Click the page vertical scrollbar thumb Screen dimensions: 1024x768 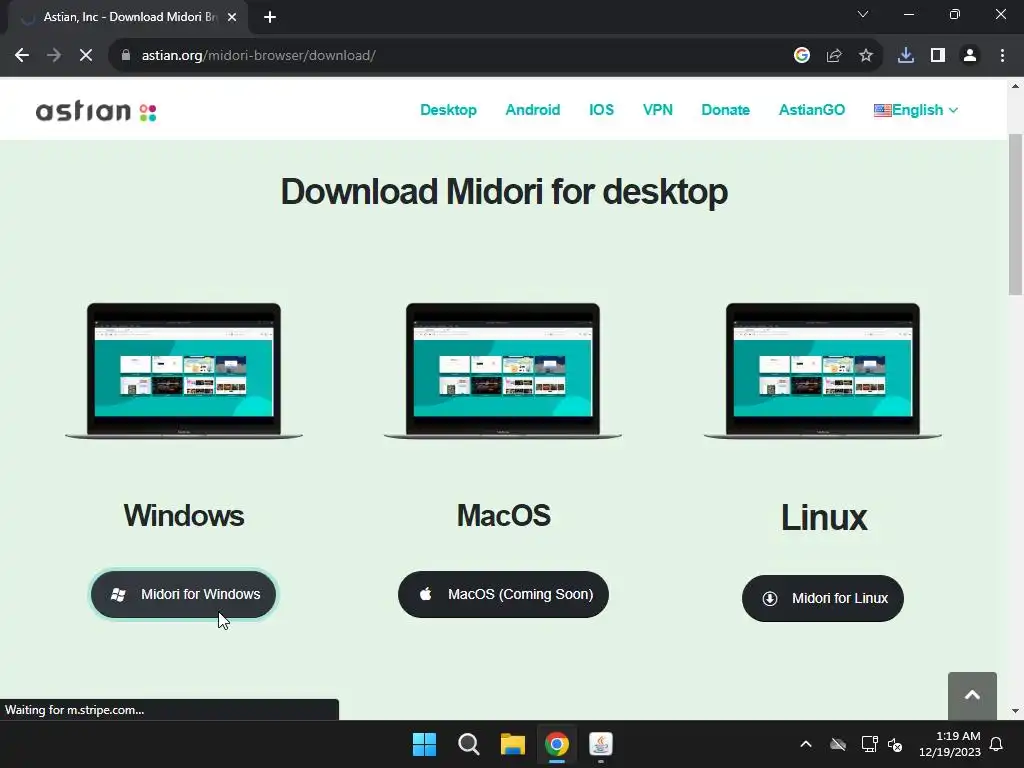point(1016,214)
